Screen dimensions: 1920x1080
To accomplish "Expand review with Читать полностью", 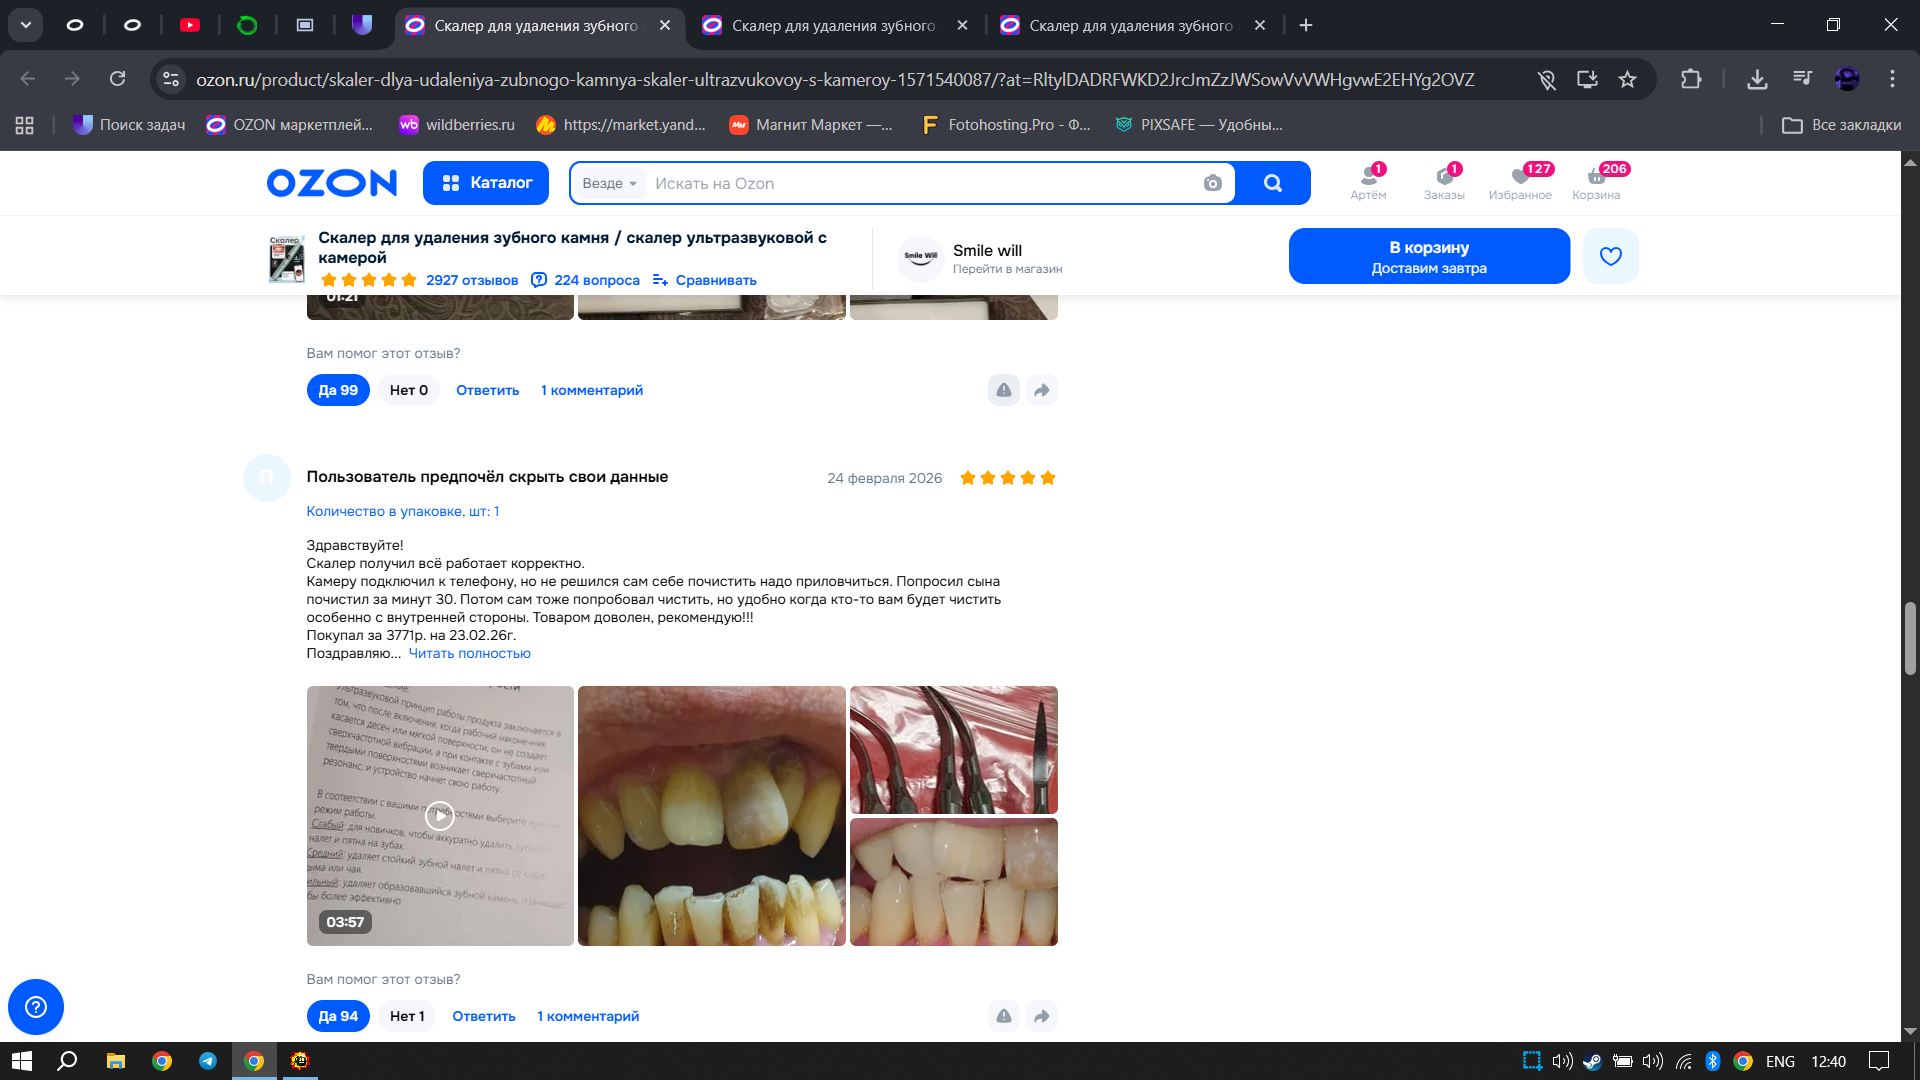I will [469, 653].
